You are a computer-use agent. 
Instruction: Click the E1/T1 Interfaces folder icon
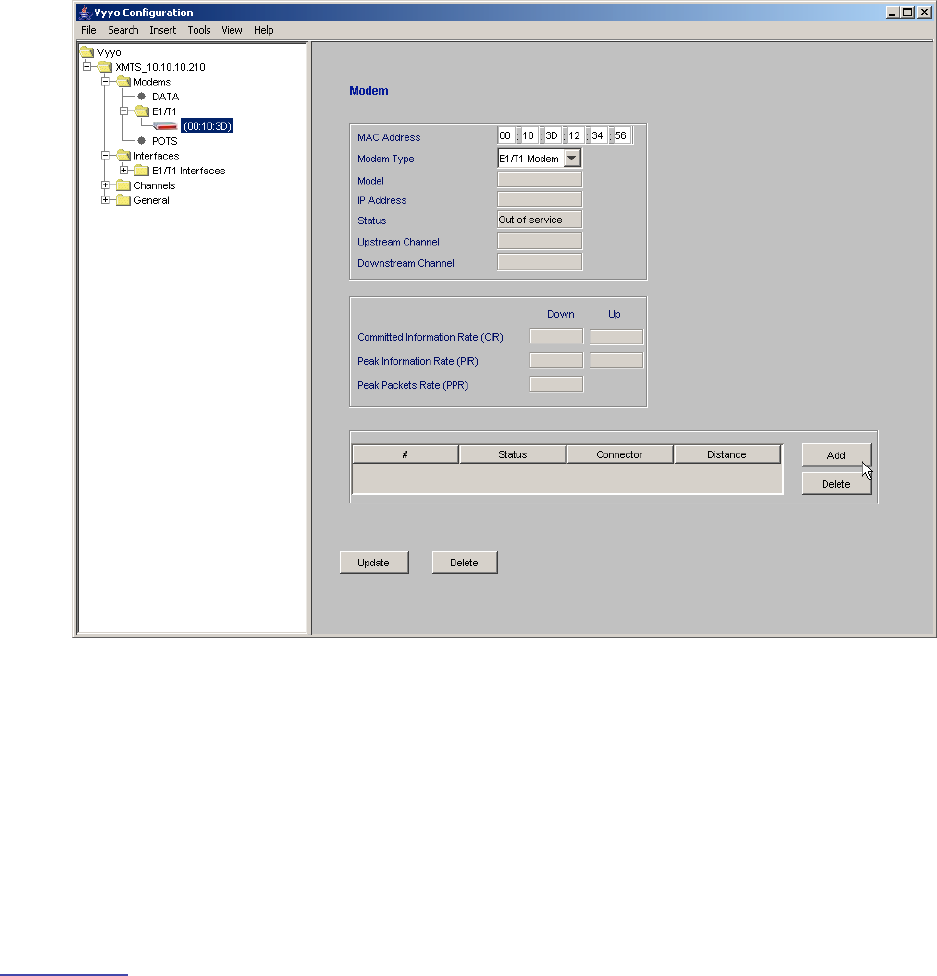(x=142, y=171)
